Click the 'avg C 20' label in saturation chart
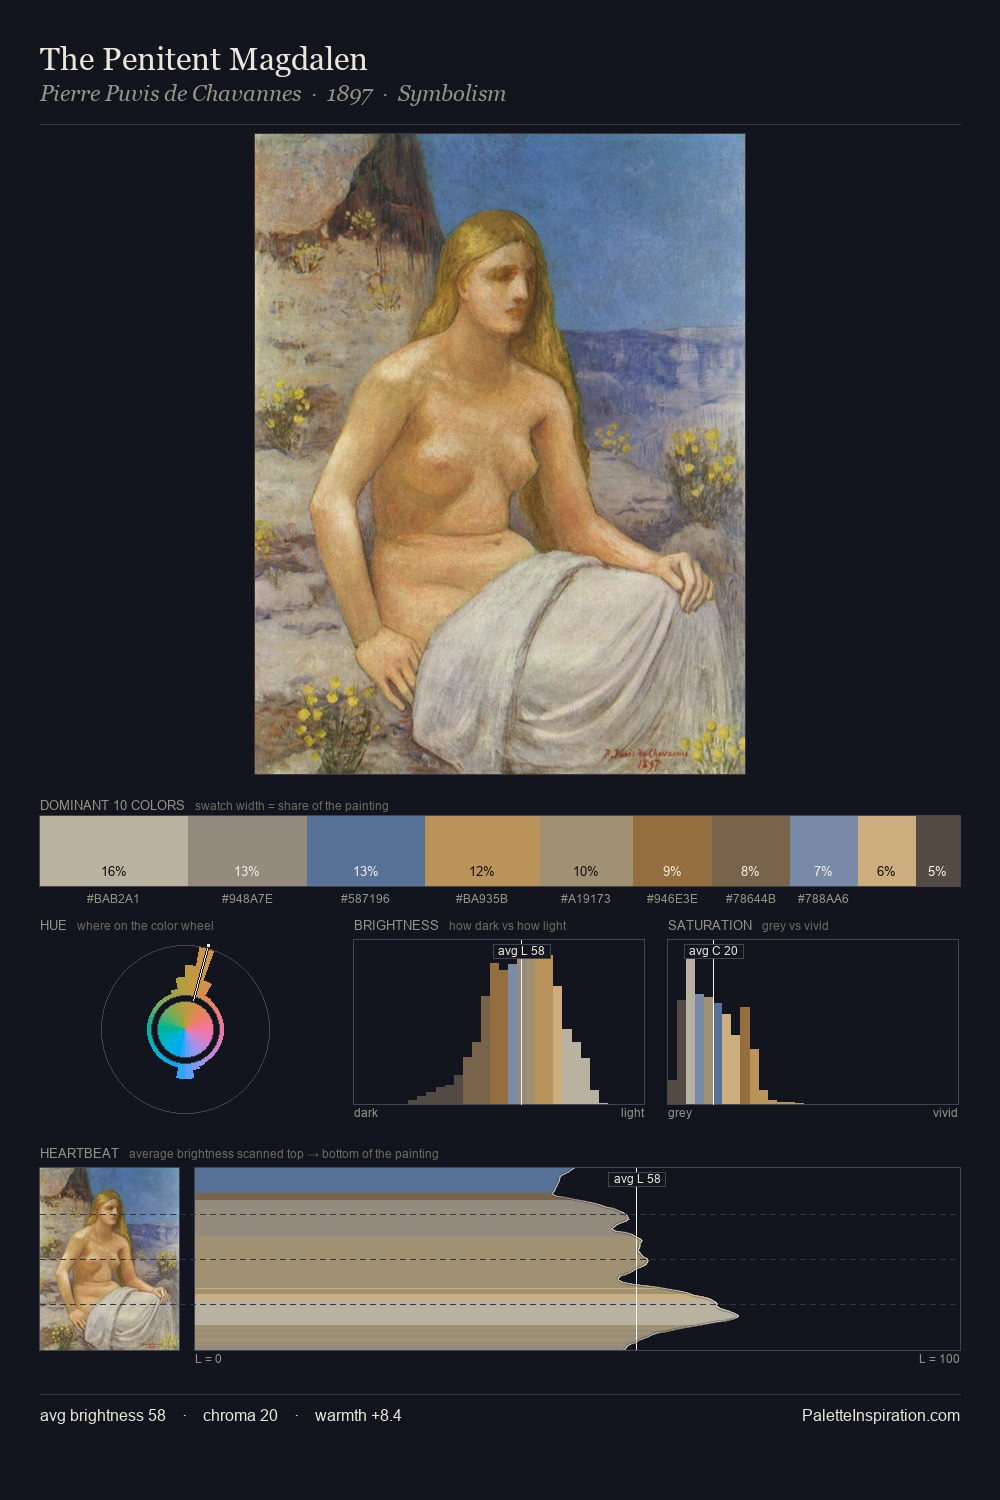This screenshot has height=1500, width=1000. pos(713,950)
